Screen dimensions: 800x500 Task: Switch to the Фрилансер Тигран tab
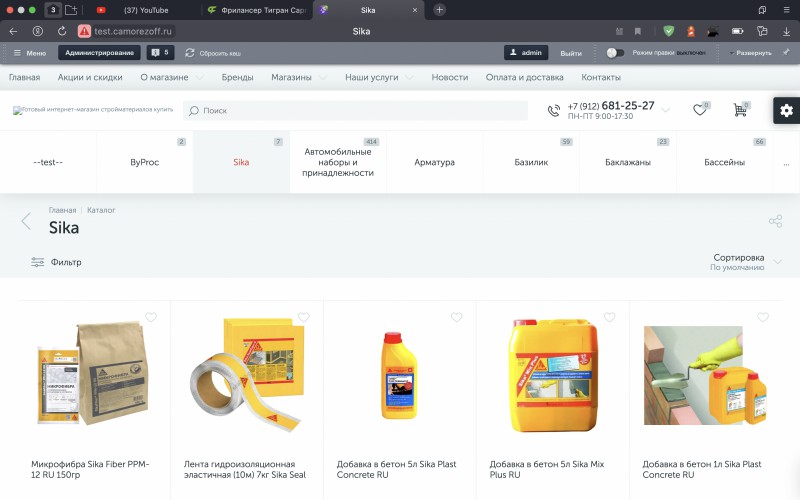click(x=257, y=10)
